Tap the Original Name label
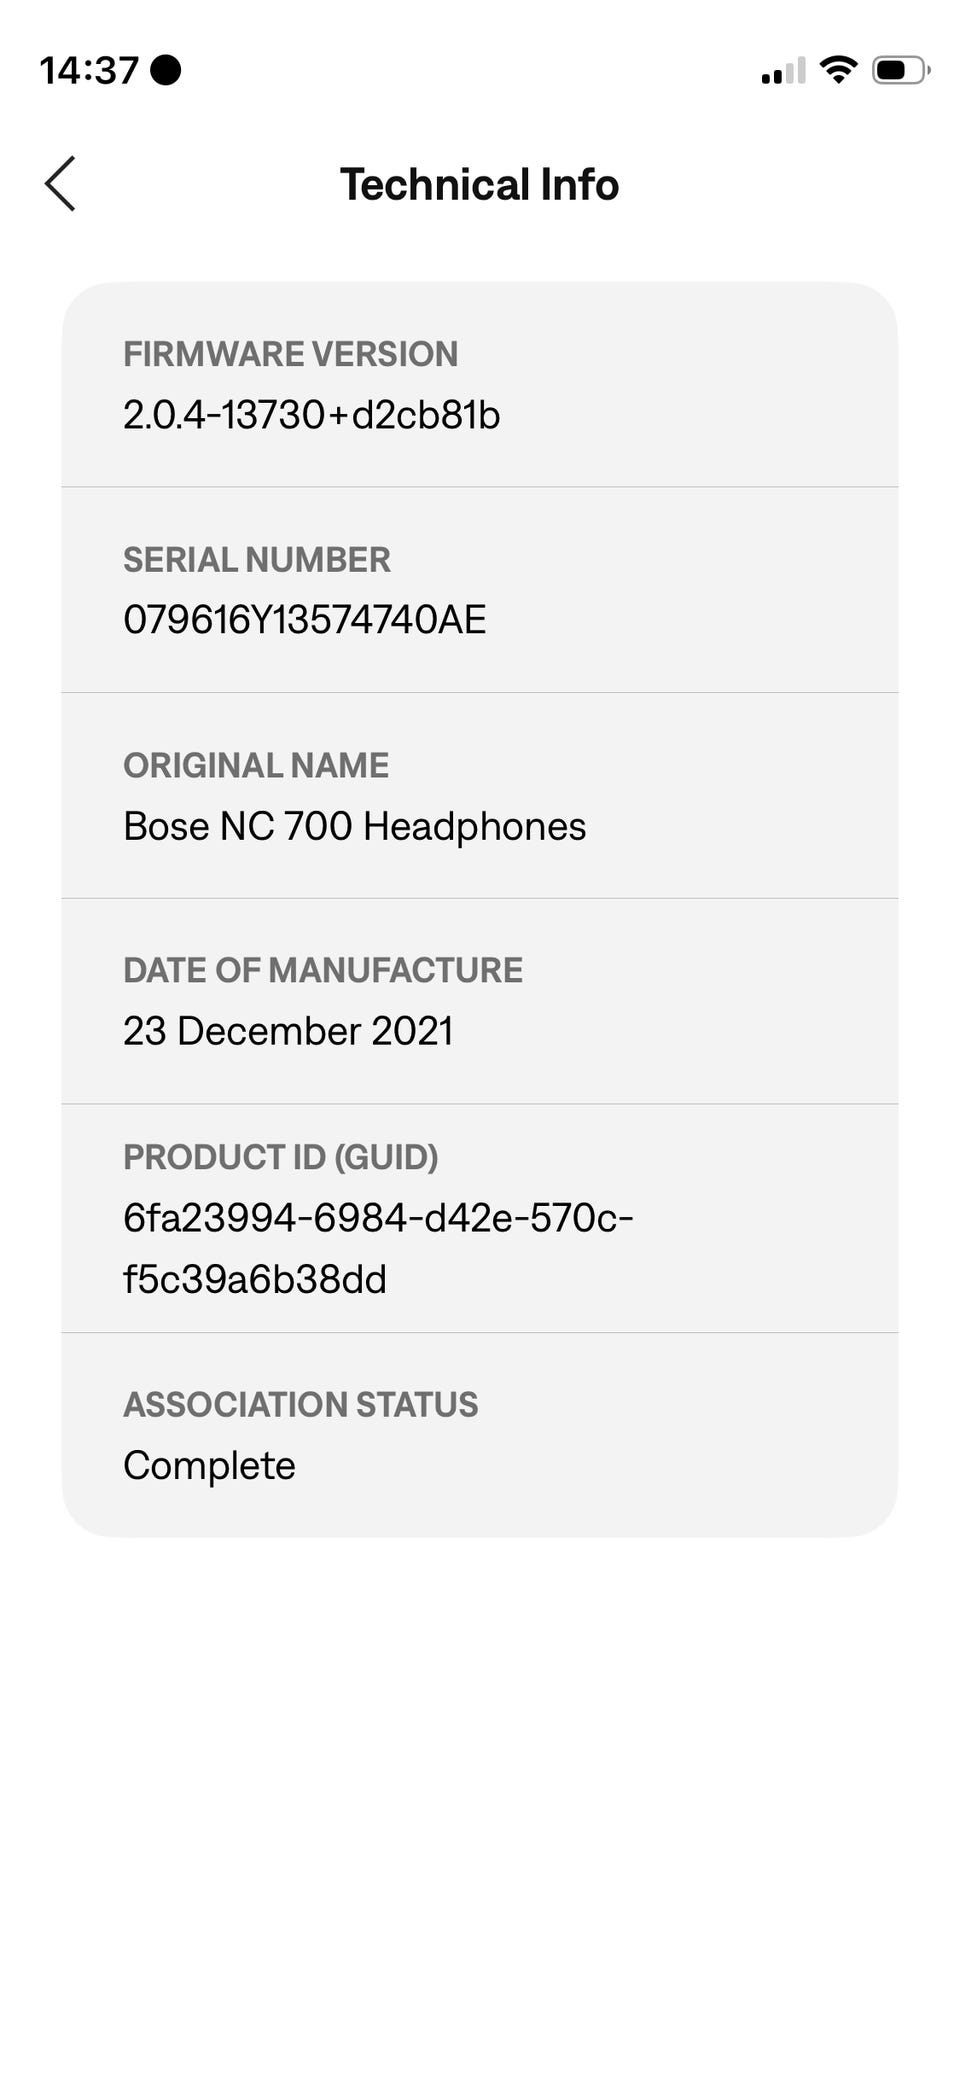This screenshot has height=2079, width=960. [x=256, y=765]
